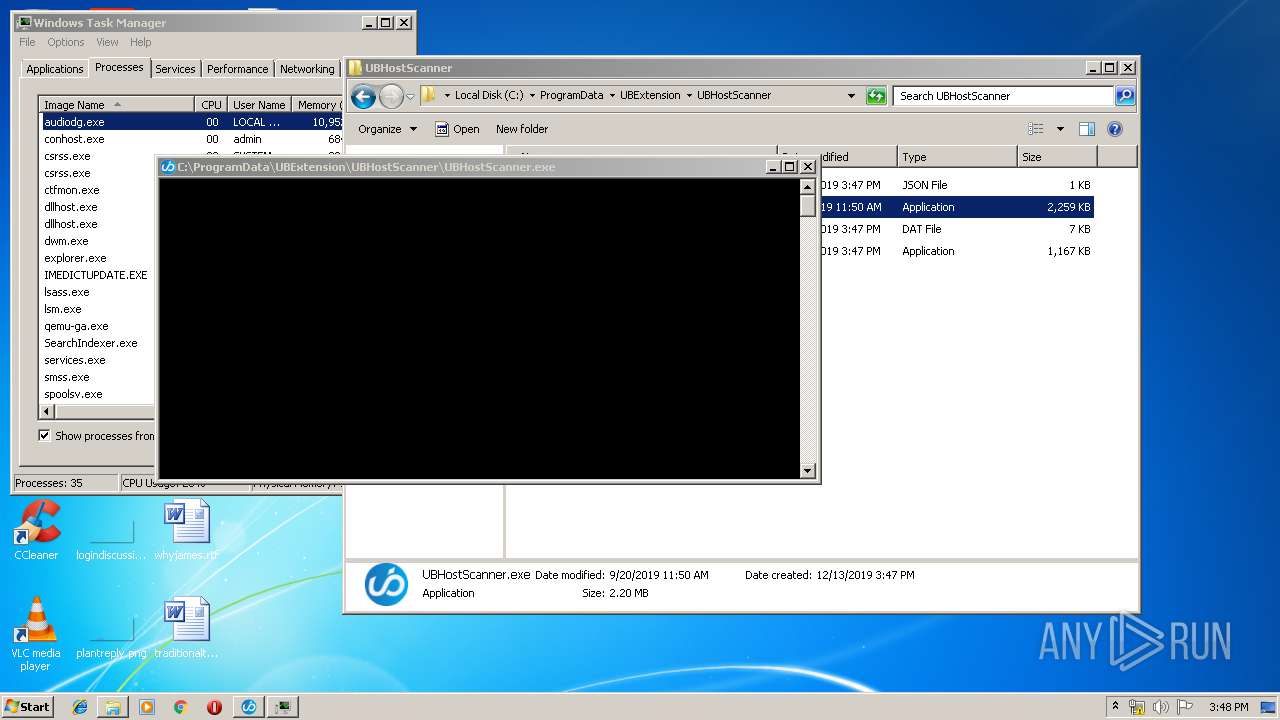
Task: Select the audiodg.exe process
Action: (192, 122)
